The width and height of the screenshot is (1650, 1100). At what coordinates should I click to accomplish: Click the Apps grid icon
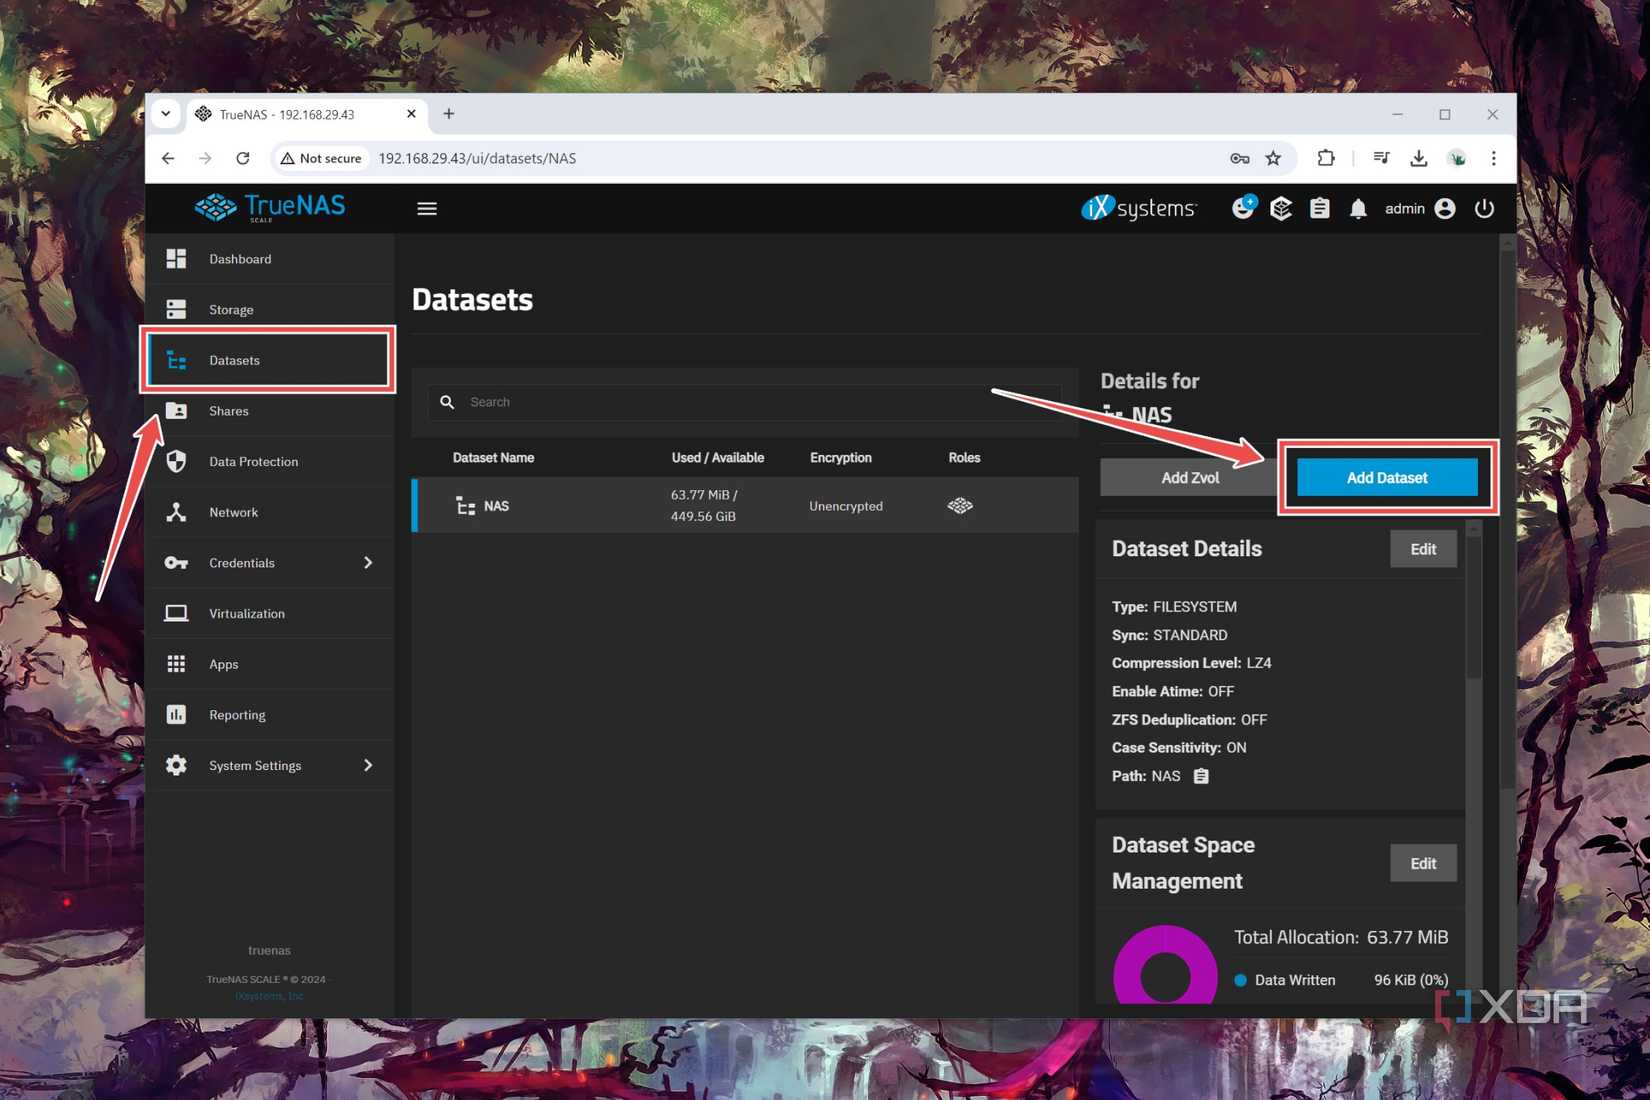176,664
